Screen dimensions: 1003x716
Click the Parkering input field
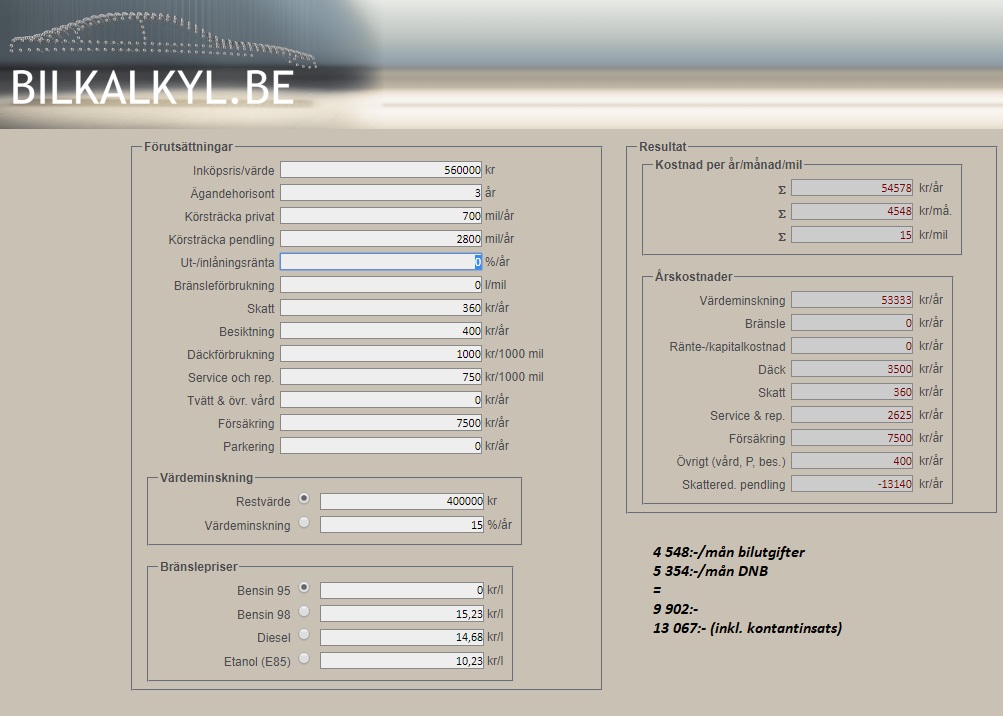[381, 446]
